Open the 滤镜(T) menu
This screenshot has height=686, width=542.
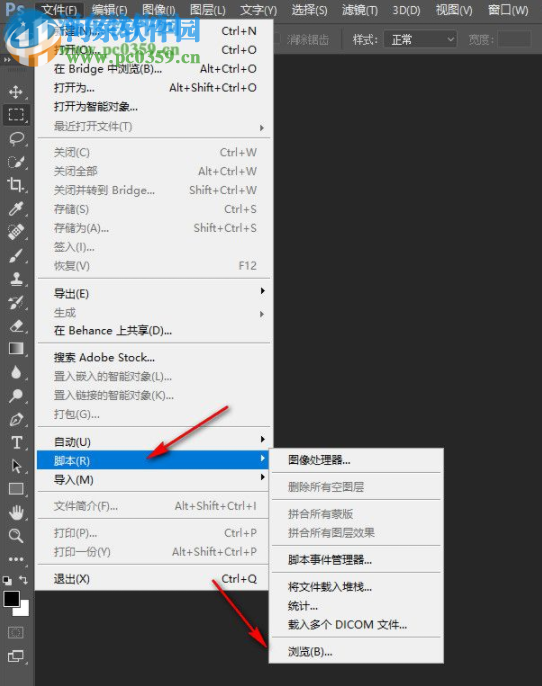point(360,10)
